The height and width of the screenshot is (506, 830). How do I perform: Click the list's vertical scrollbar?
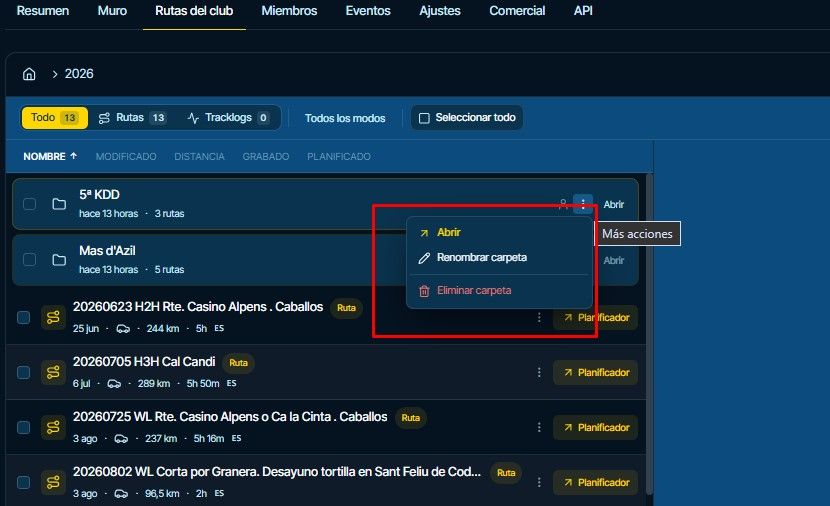[649, 333]
